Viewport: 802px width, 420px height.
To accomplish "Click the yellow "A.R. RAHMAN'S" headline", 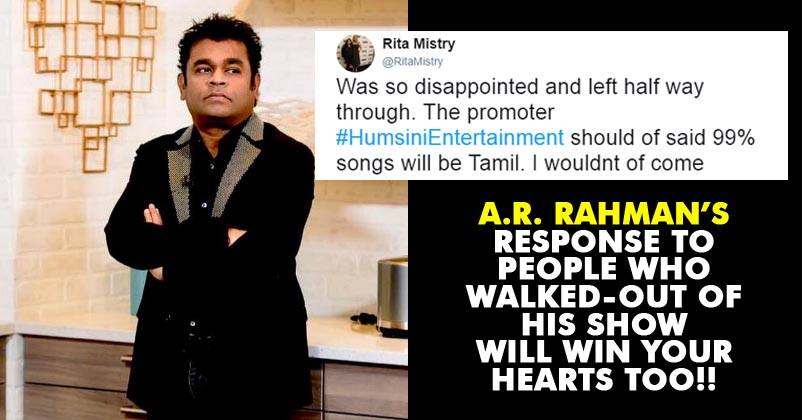I will tap(603, 214).
